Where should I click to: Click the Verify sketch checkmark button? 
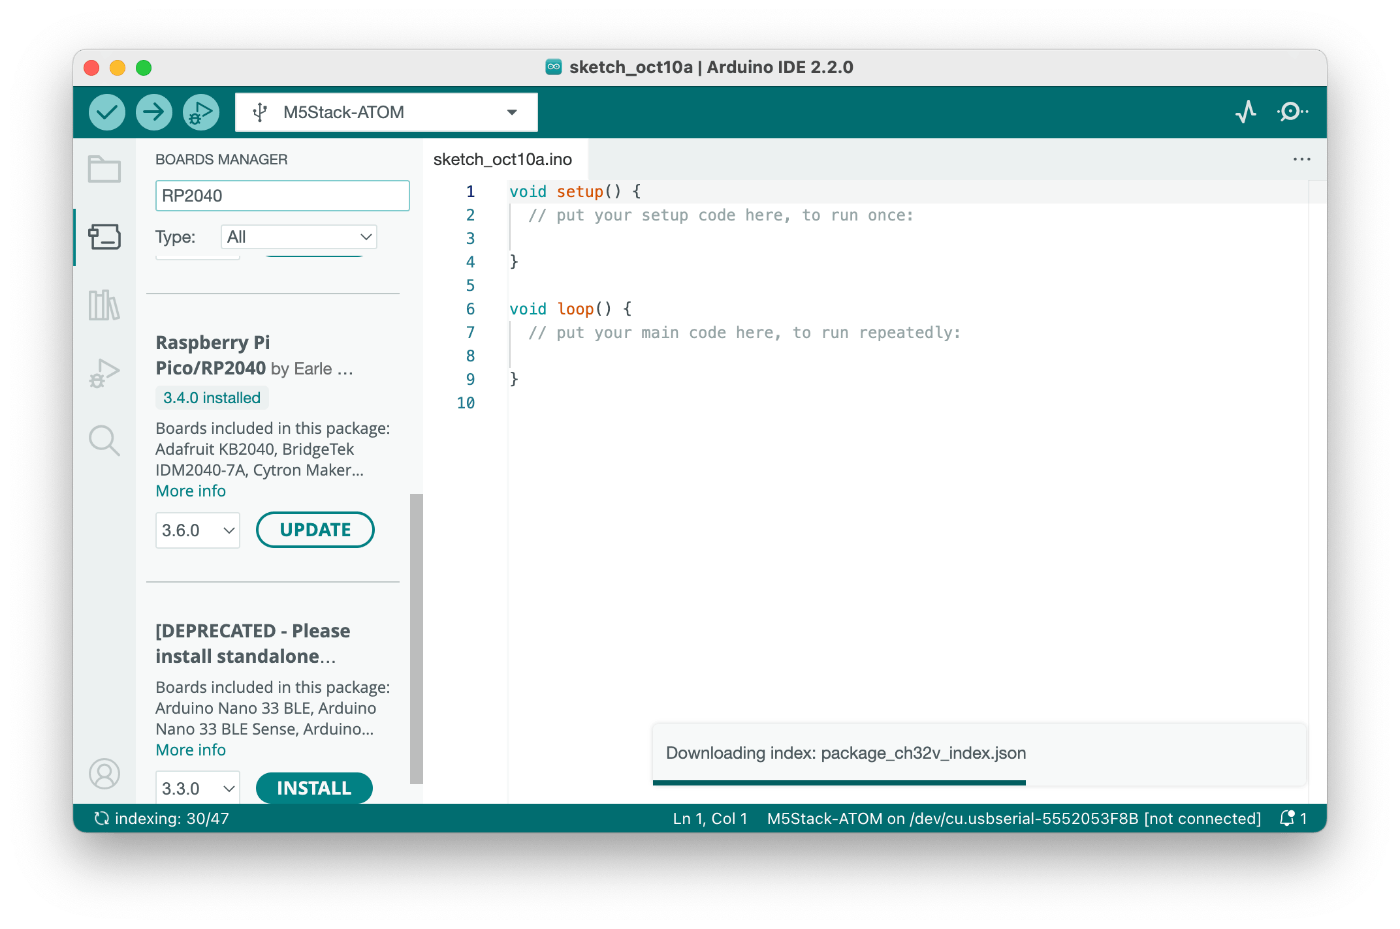coord(107,112)
